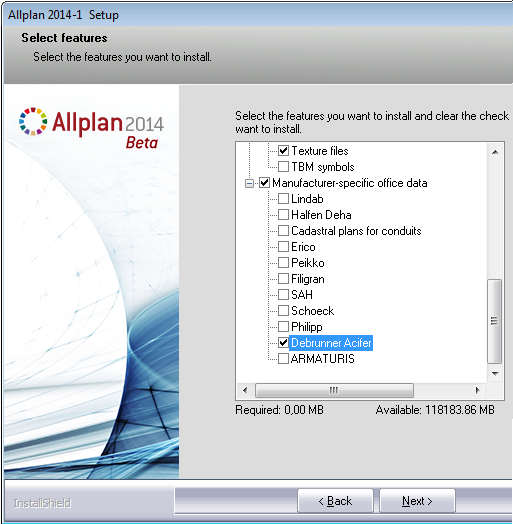This screenshot has width=513, height=524.
Task: Click the vertical scrollbar down arrow
Action: click(495, 374)
